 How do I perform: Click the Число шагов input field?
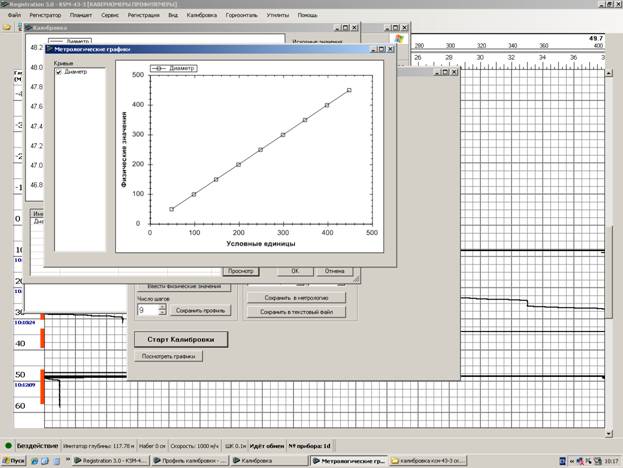point(148,310)
